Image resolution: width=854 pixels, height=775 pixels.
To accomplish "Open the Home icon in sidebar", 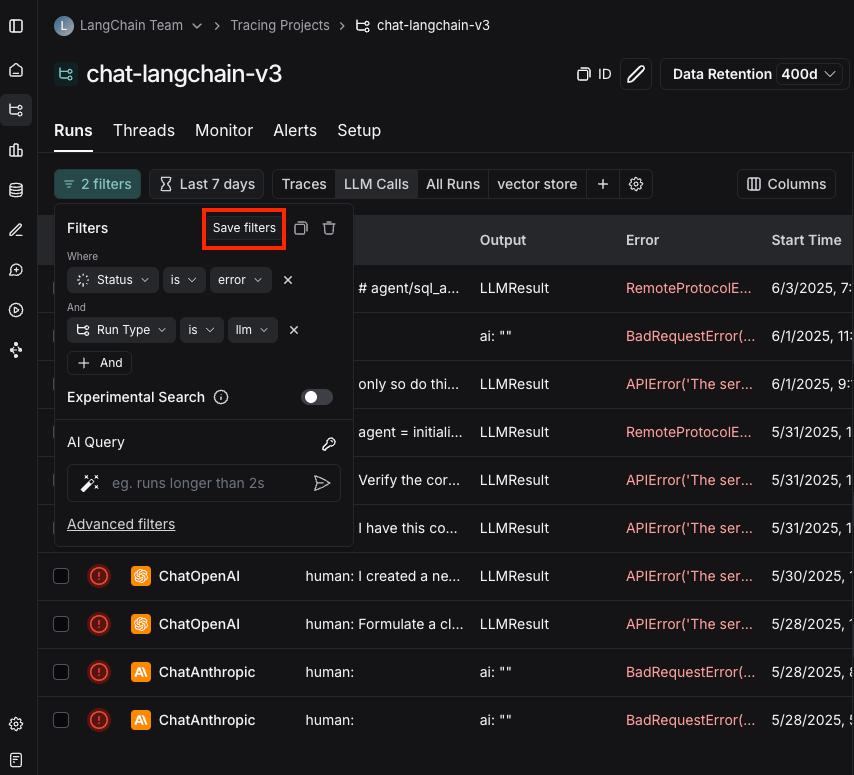I will point(16,70).
